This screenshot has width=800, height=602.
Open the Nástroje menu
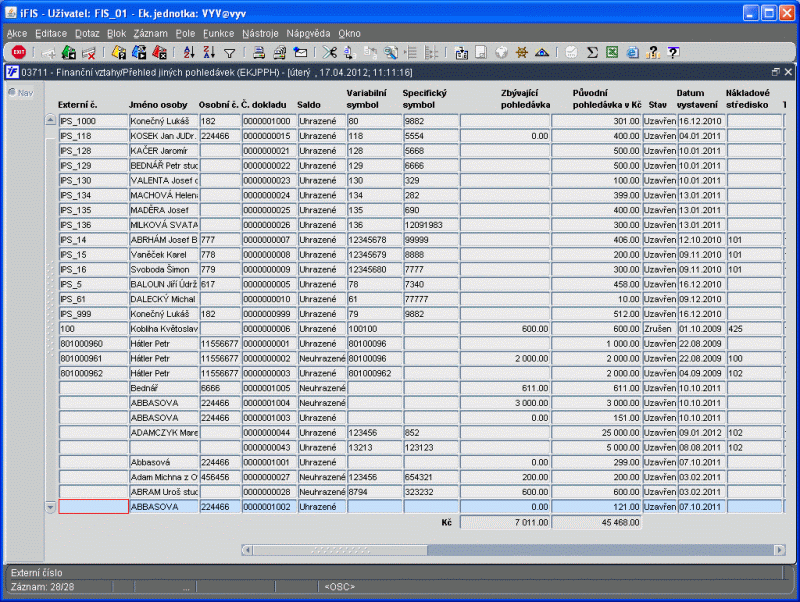pyautogui.click(x=260, y=34)
